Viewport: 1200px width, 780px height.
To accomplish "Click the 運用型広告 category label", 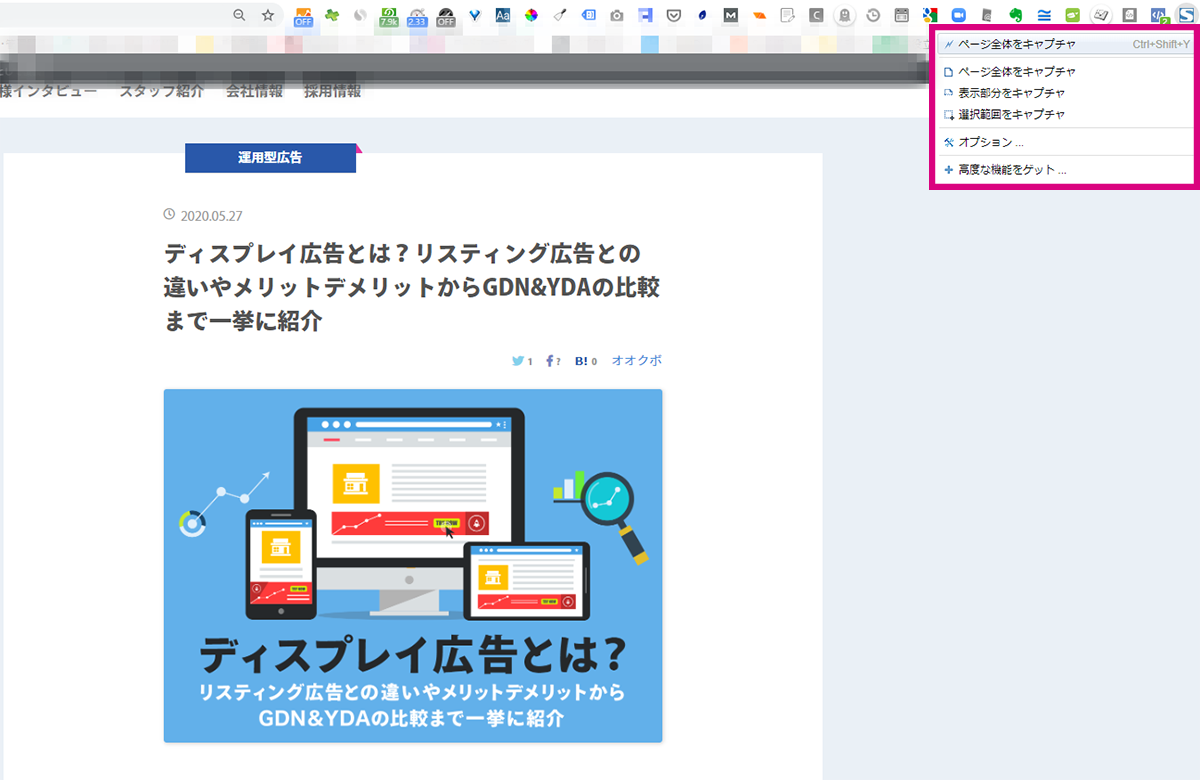I will 270,158.
